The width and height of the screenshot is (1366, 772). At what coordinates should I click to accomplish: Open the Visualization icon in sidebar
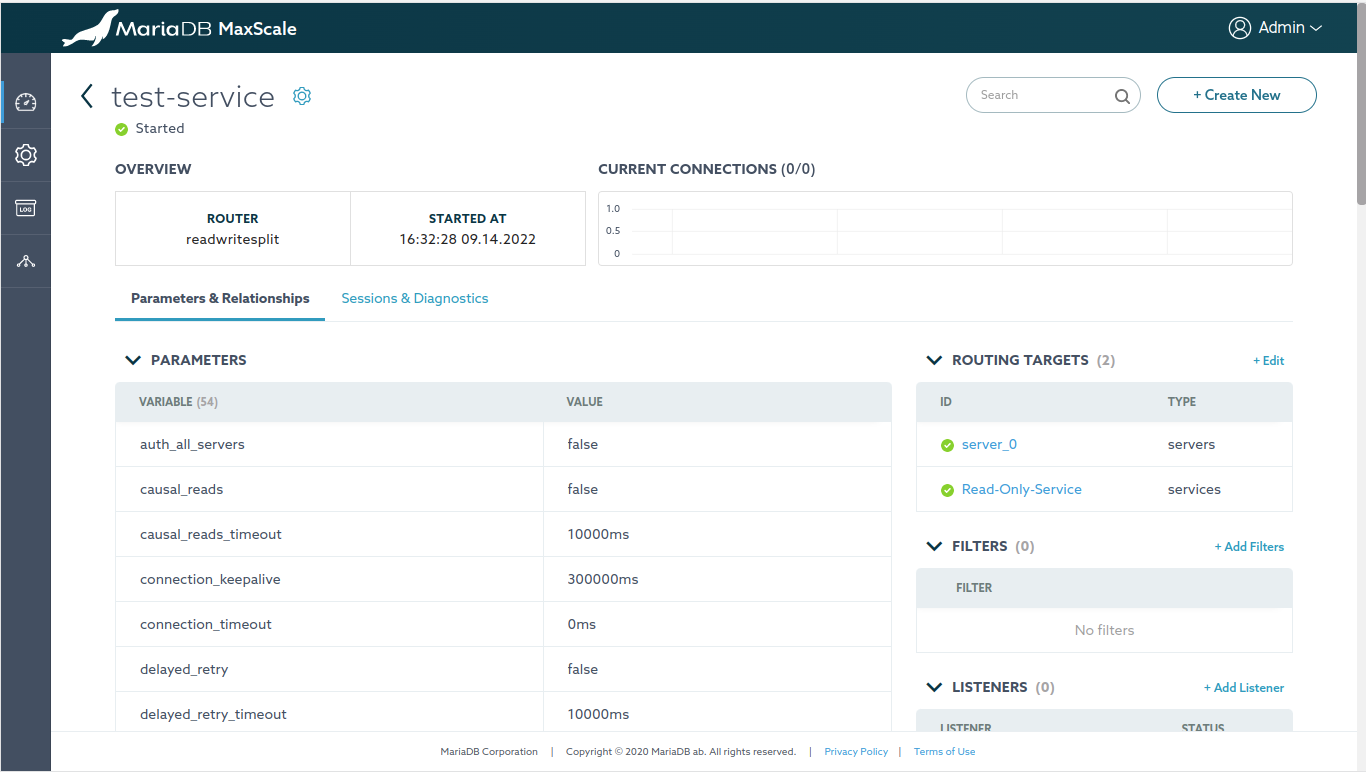pyautogui.click(x=26, y=262)
